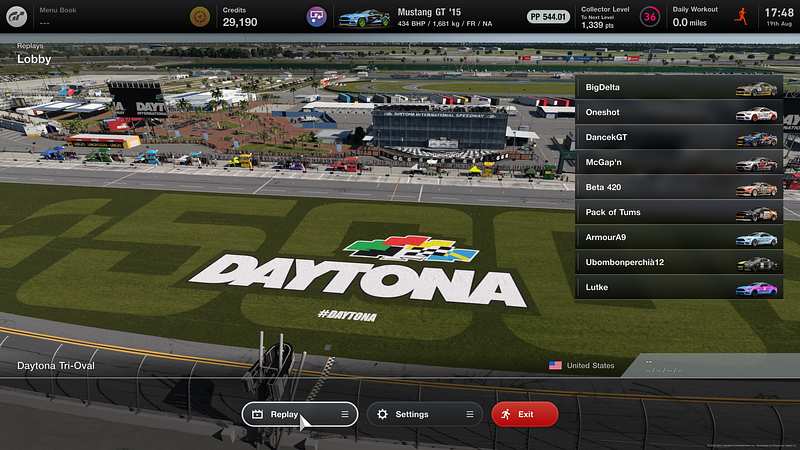Click BigDelta's car thumbnail
800x450 pixels.
click(756, 89)
